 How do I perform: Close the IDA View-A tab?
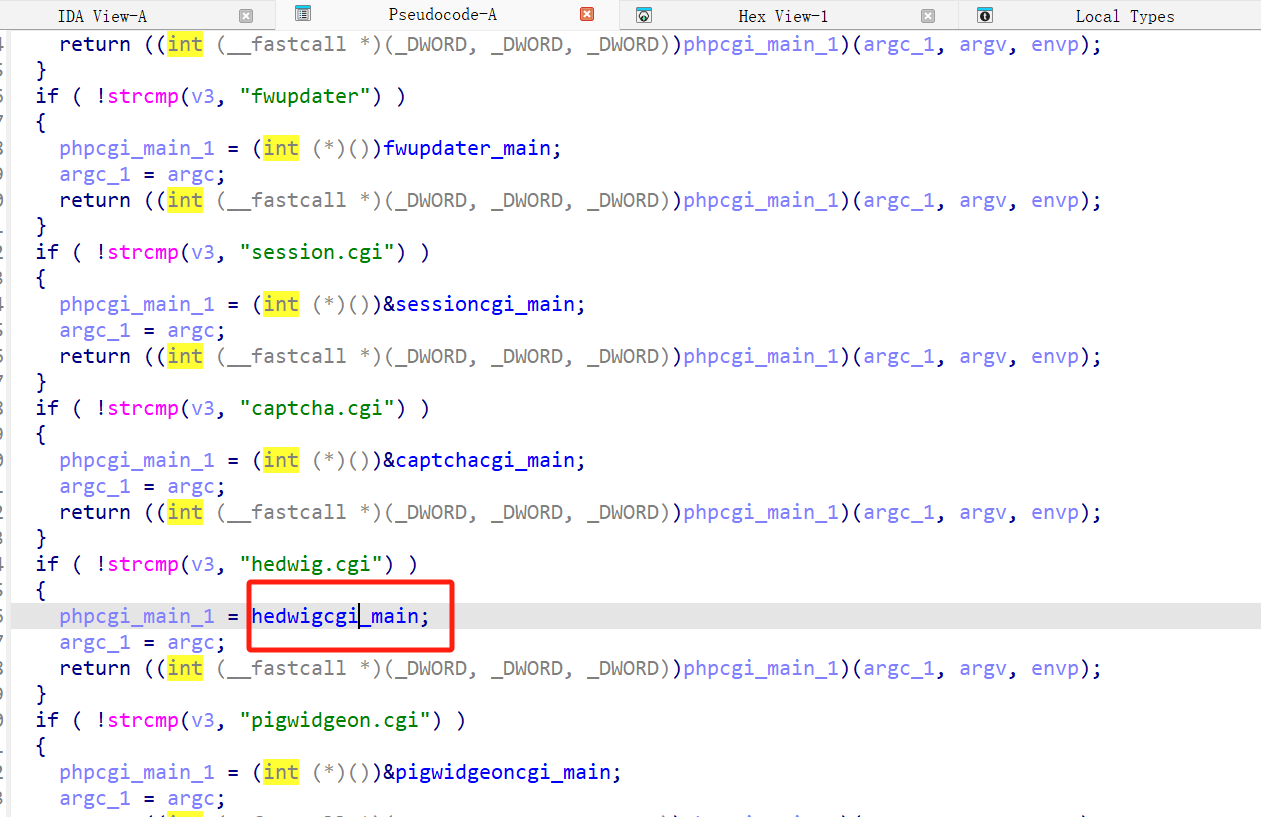[246, 16]
